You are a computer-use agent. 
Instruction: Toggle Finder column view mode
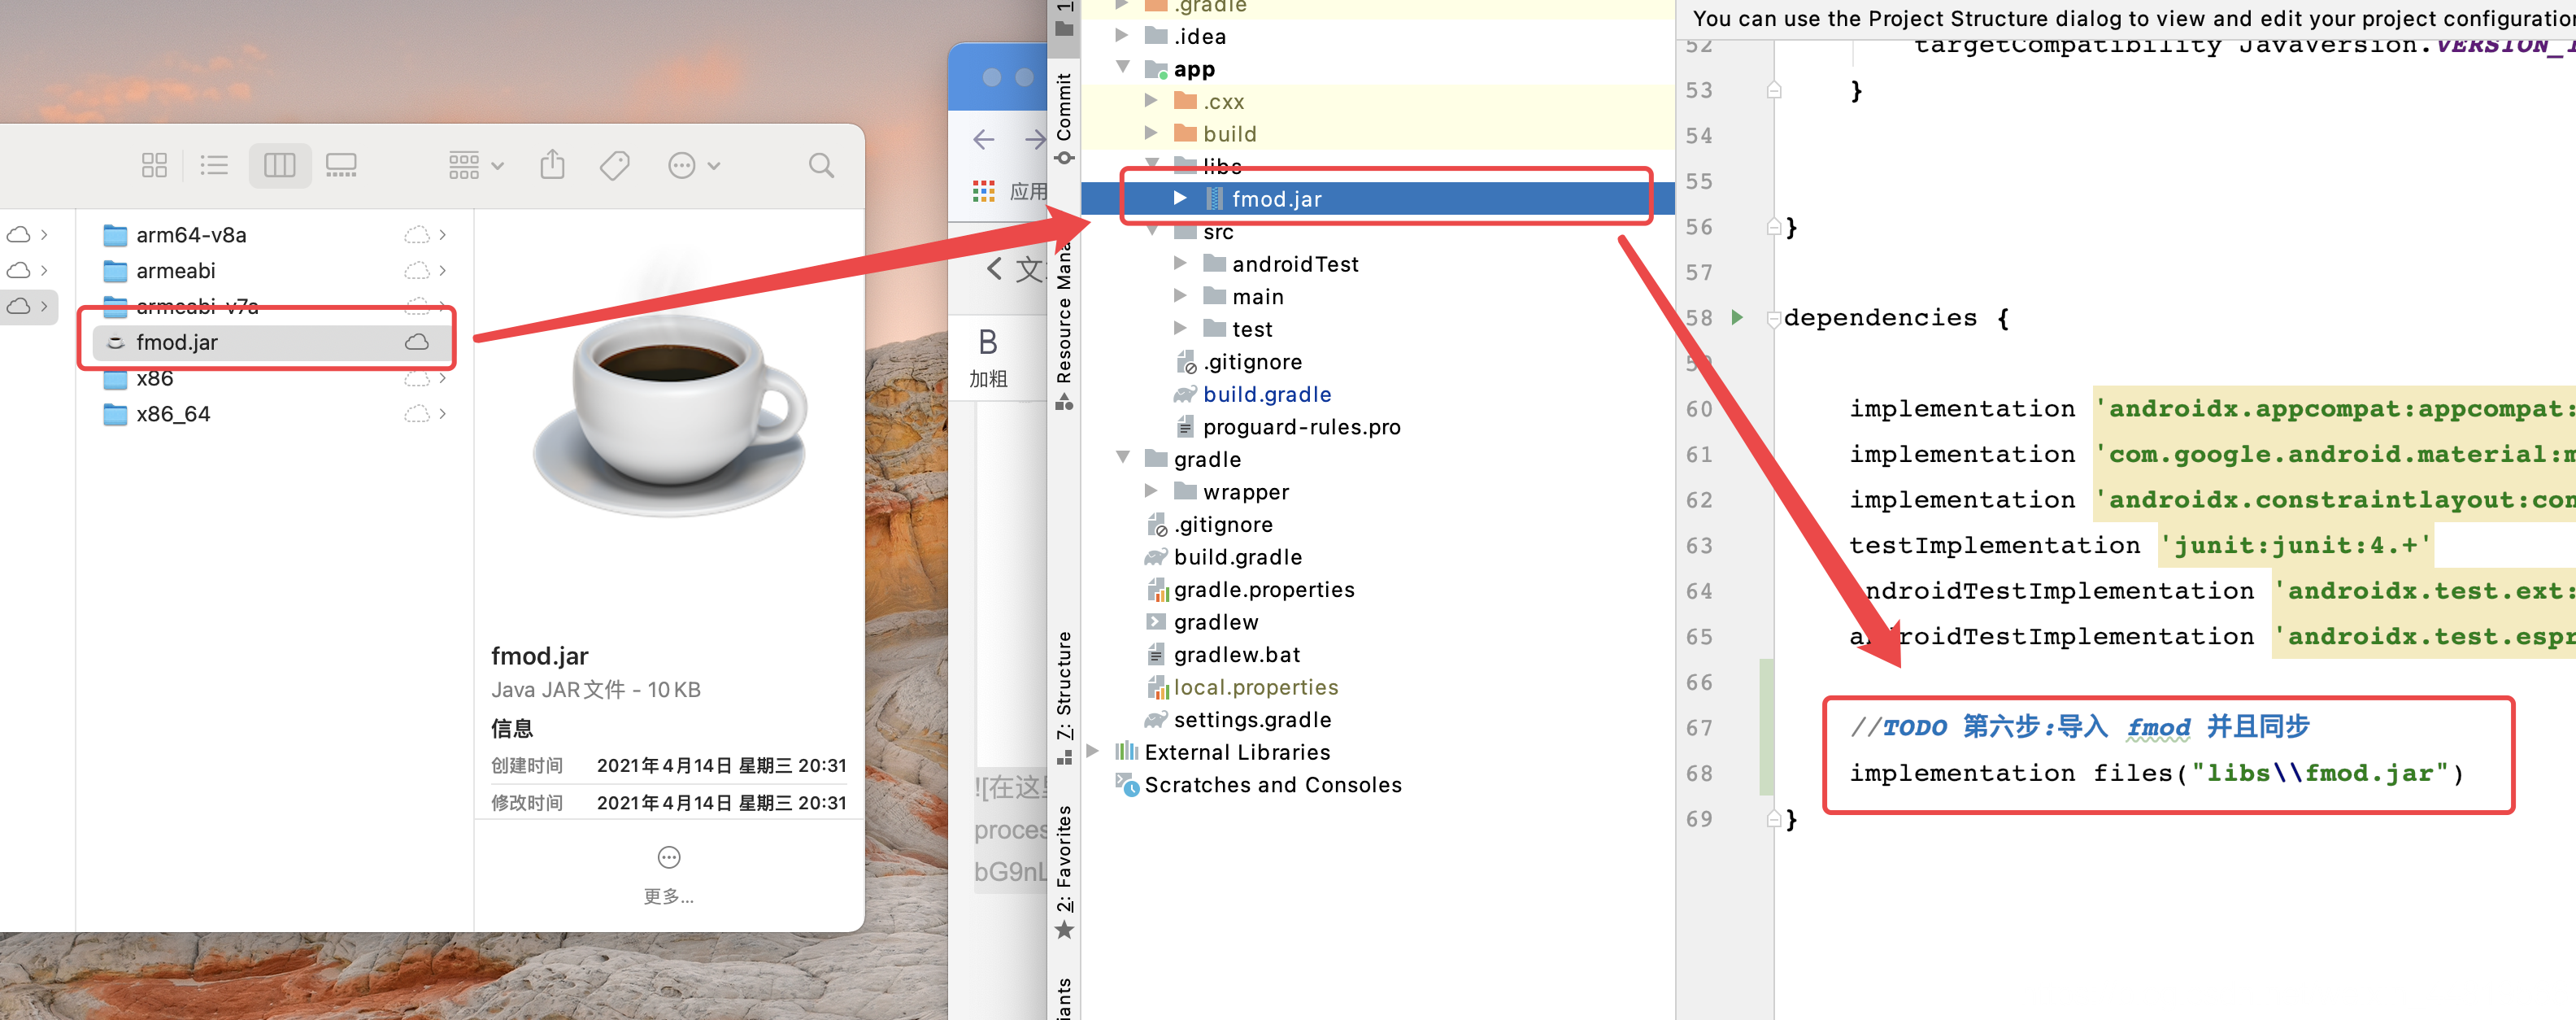click(x=279, y=165)
